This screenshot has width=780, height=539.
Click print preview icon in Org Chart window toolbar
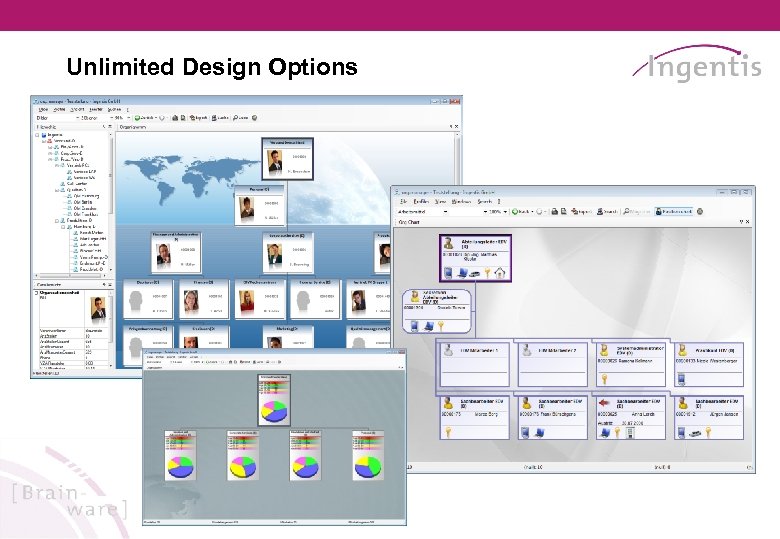(564, 211)
